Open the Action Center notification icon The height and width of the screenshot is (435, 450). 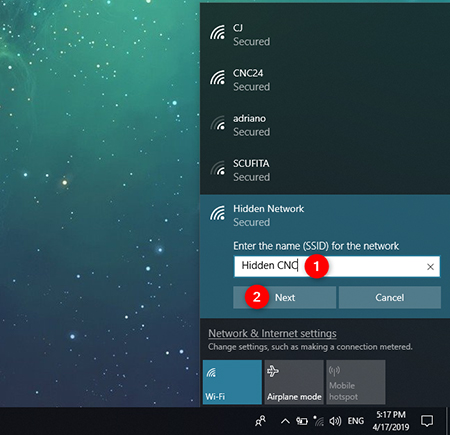coord(427,421)
